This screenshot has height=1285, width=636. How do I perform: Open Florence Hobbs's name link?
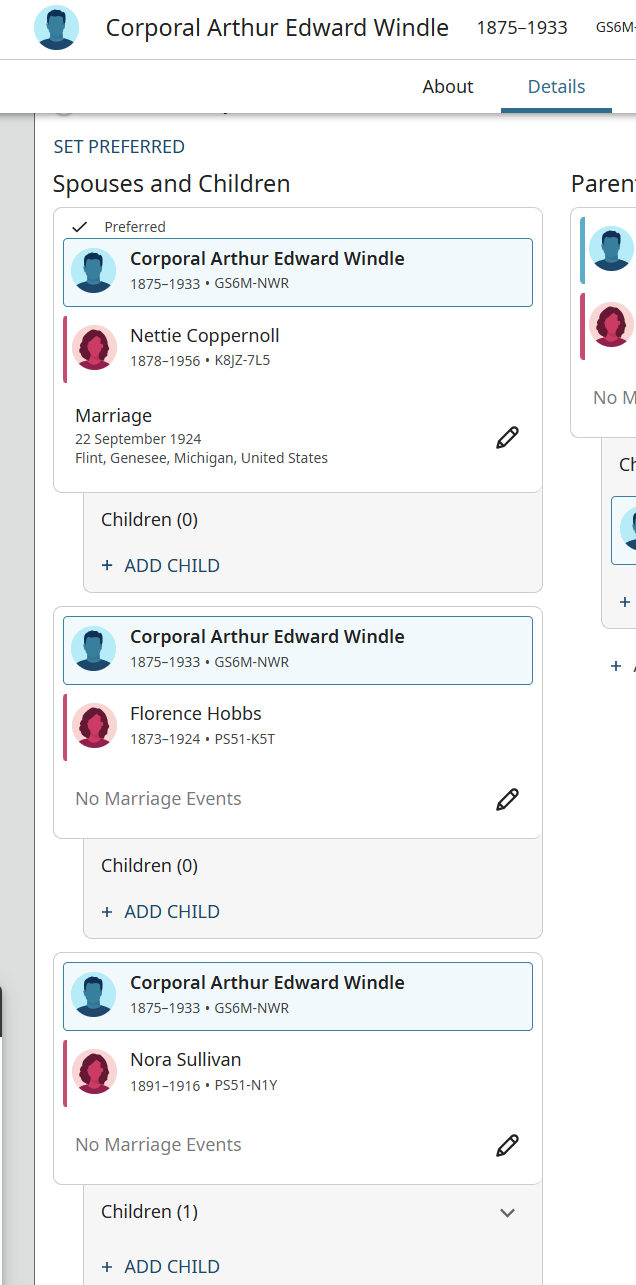point(196,714)
